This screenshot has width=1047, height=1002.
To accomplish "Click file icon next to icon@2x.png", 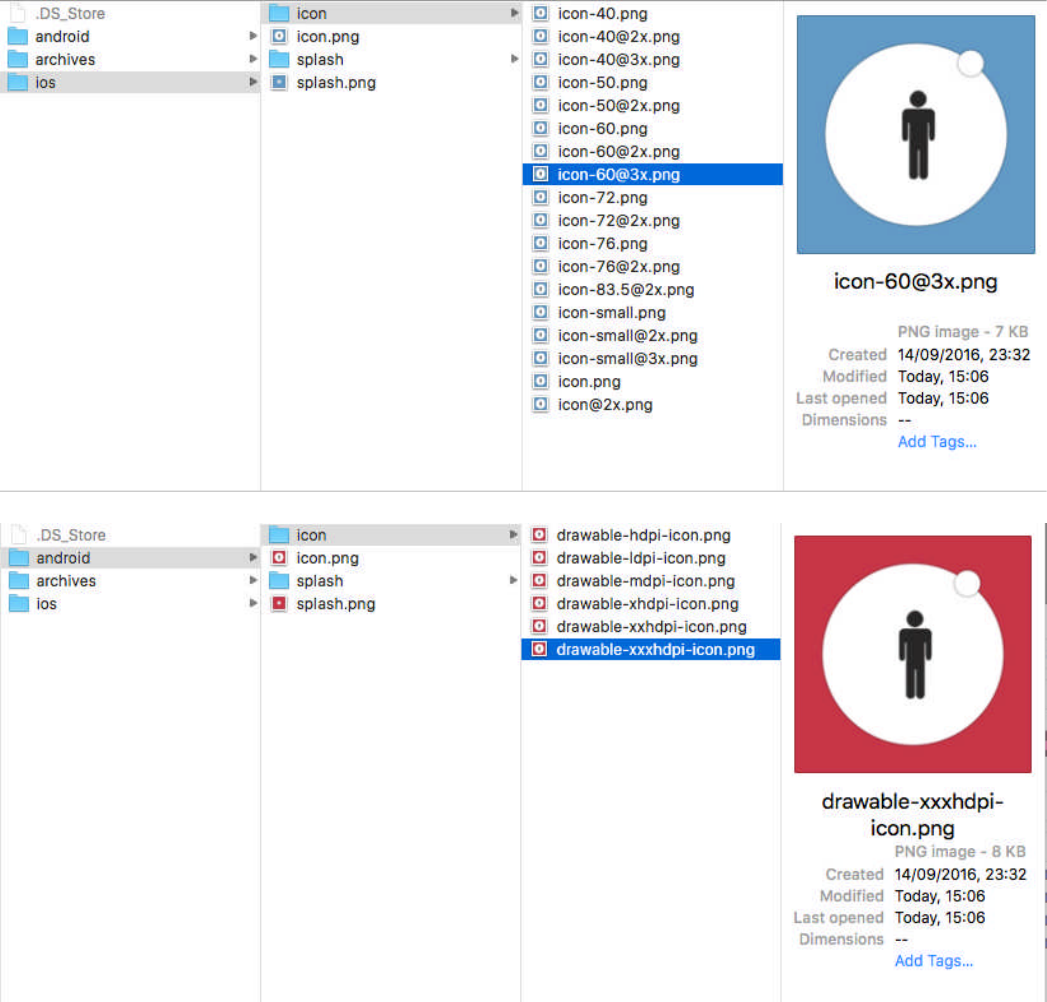I will pyautogui.click(x=540, y=405).
